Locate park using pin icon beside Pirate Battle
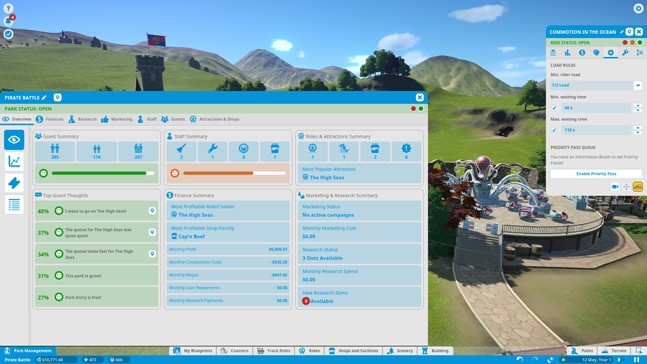This screenshot has height=364, width=647. click(57, 97)
